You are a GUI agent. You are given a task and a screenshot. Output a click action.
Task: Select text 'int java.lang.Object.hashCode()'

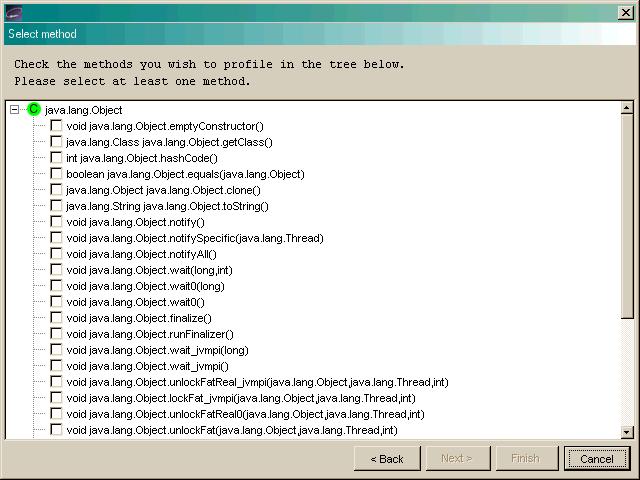tap(142, 158)
